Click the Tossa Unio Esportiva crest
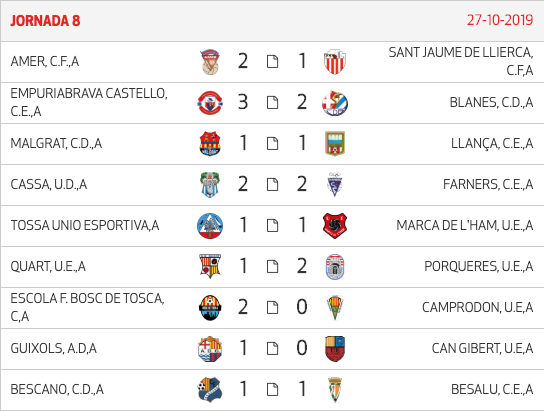 pos(210,226)
